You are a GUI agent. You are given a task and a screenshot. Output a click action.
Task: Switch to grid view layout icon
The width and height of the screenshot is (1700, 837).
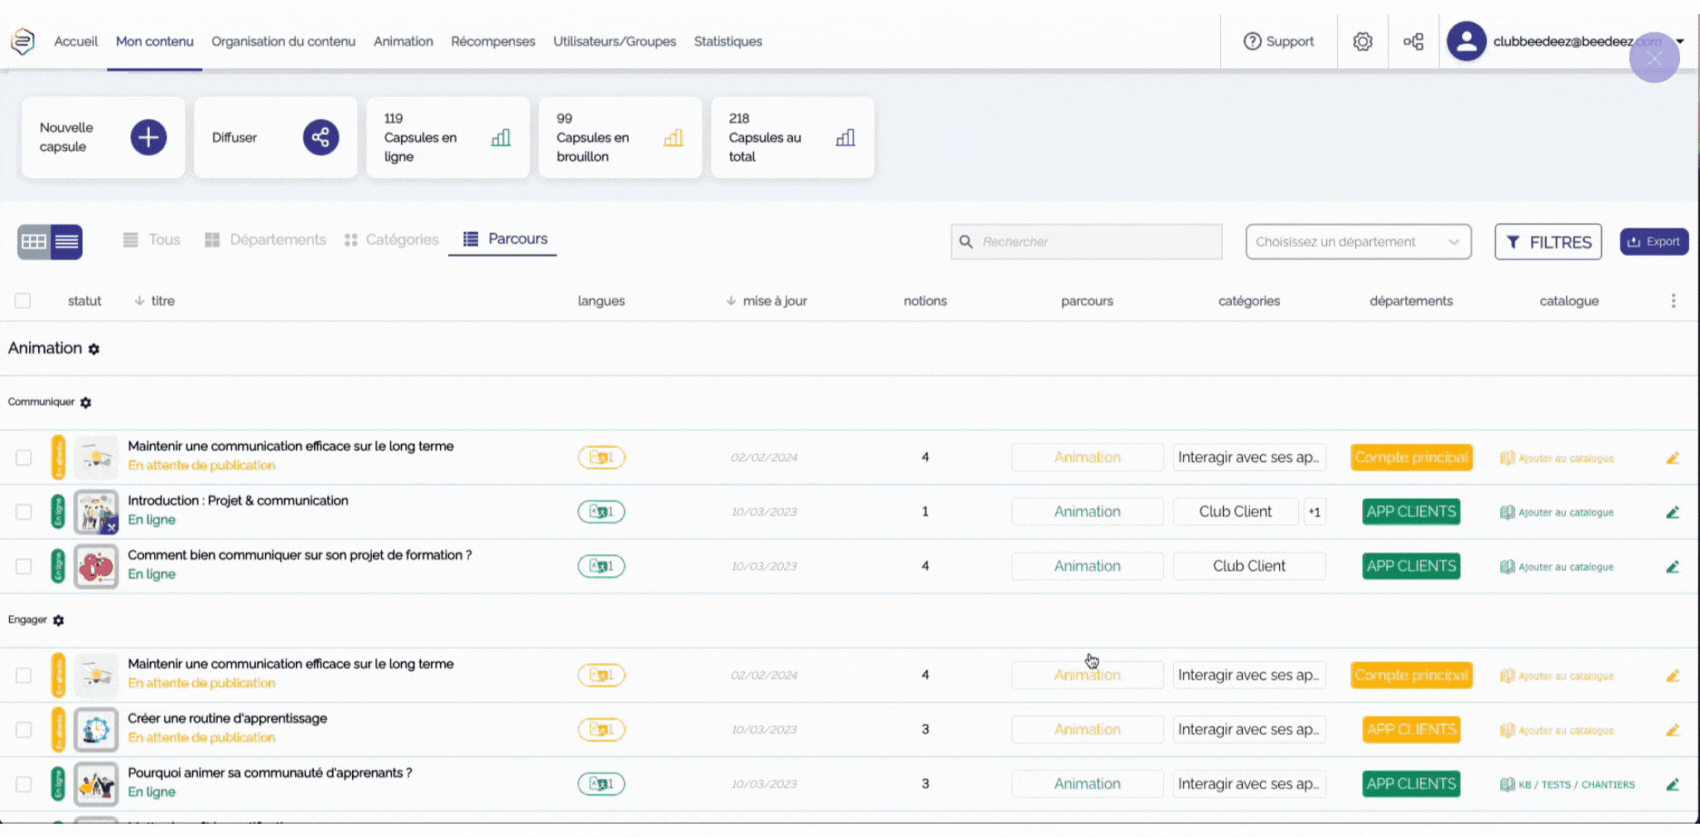34,241
